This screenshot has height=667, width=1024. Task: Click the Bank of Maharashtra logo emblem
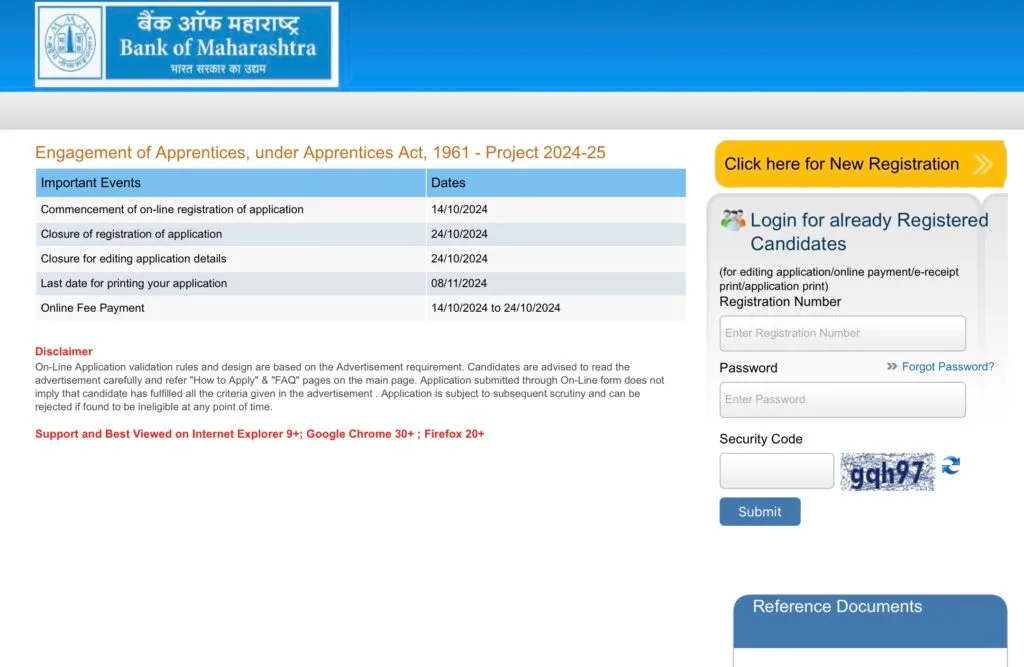[x=70, y=43]
